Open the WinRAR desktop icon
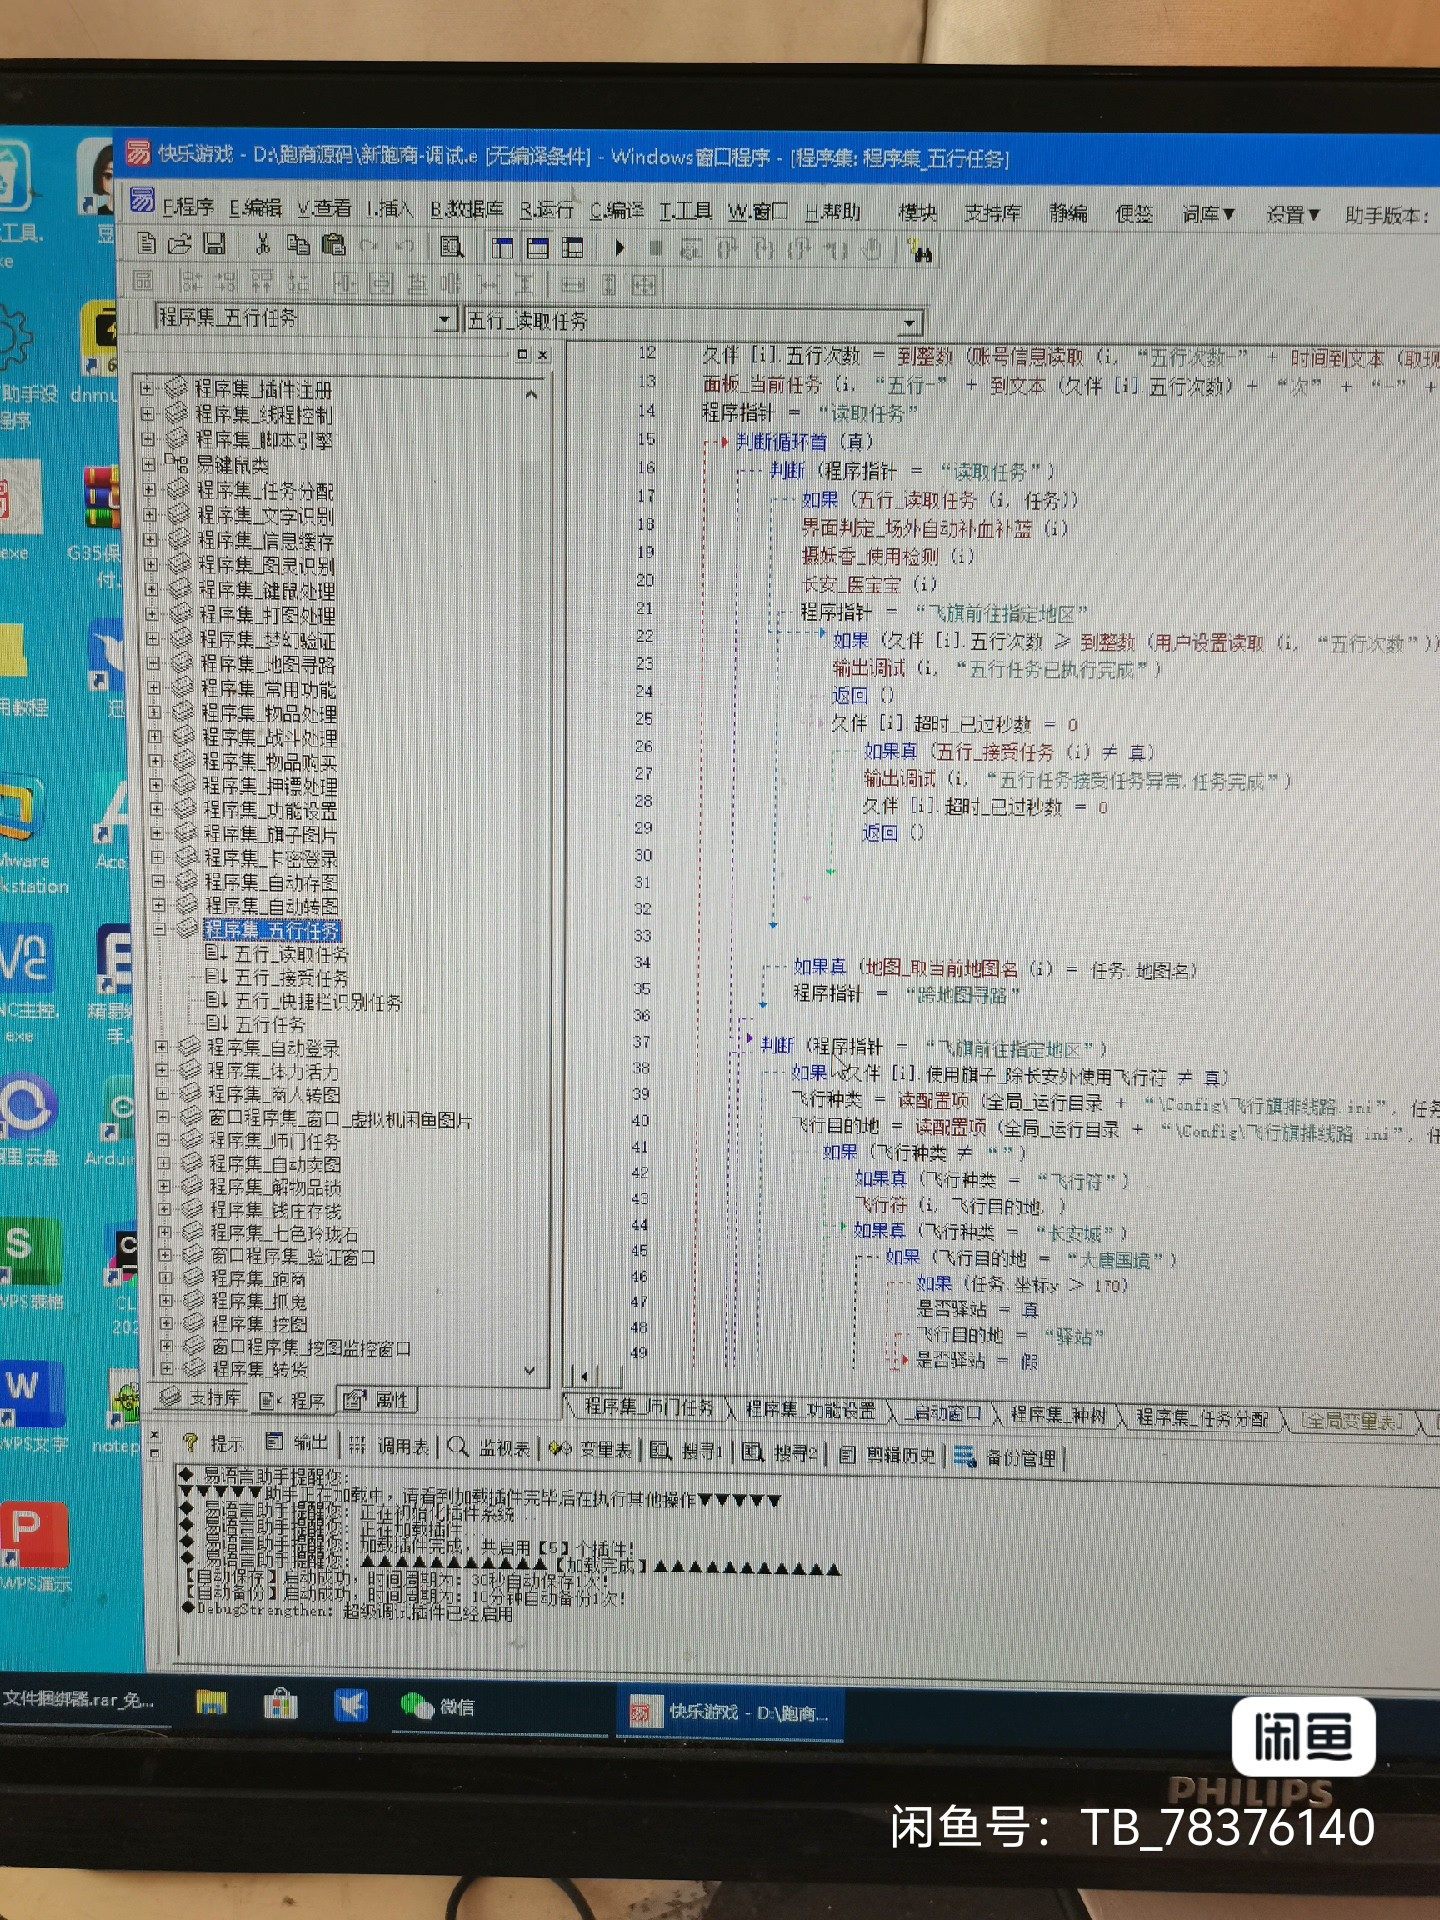 coord(101,498)
